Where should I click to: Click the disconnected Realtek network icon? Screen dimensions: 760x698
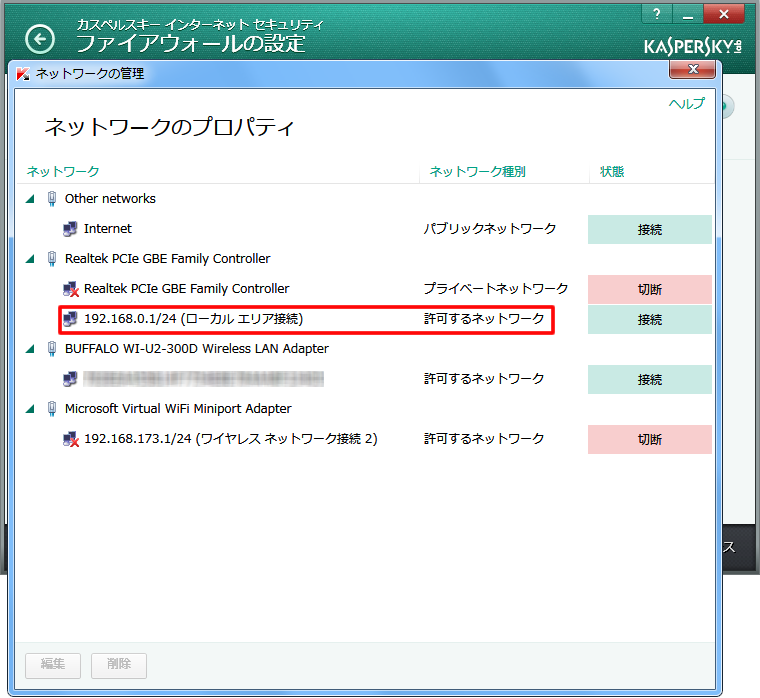[x=70, y=289]
